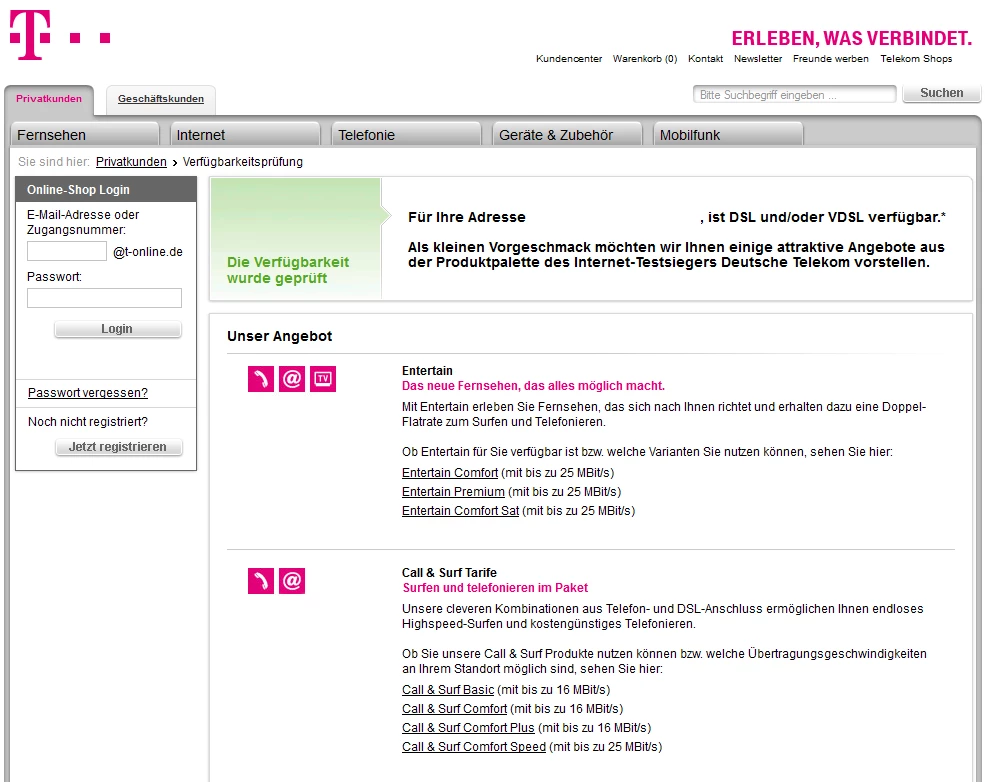Focus the Passwort input field
998x782 pixels.
coord(104,298)
